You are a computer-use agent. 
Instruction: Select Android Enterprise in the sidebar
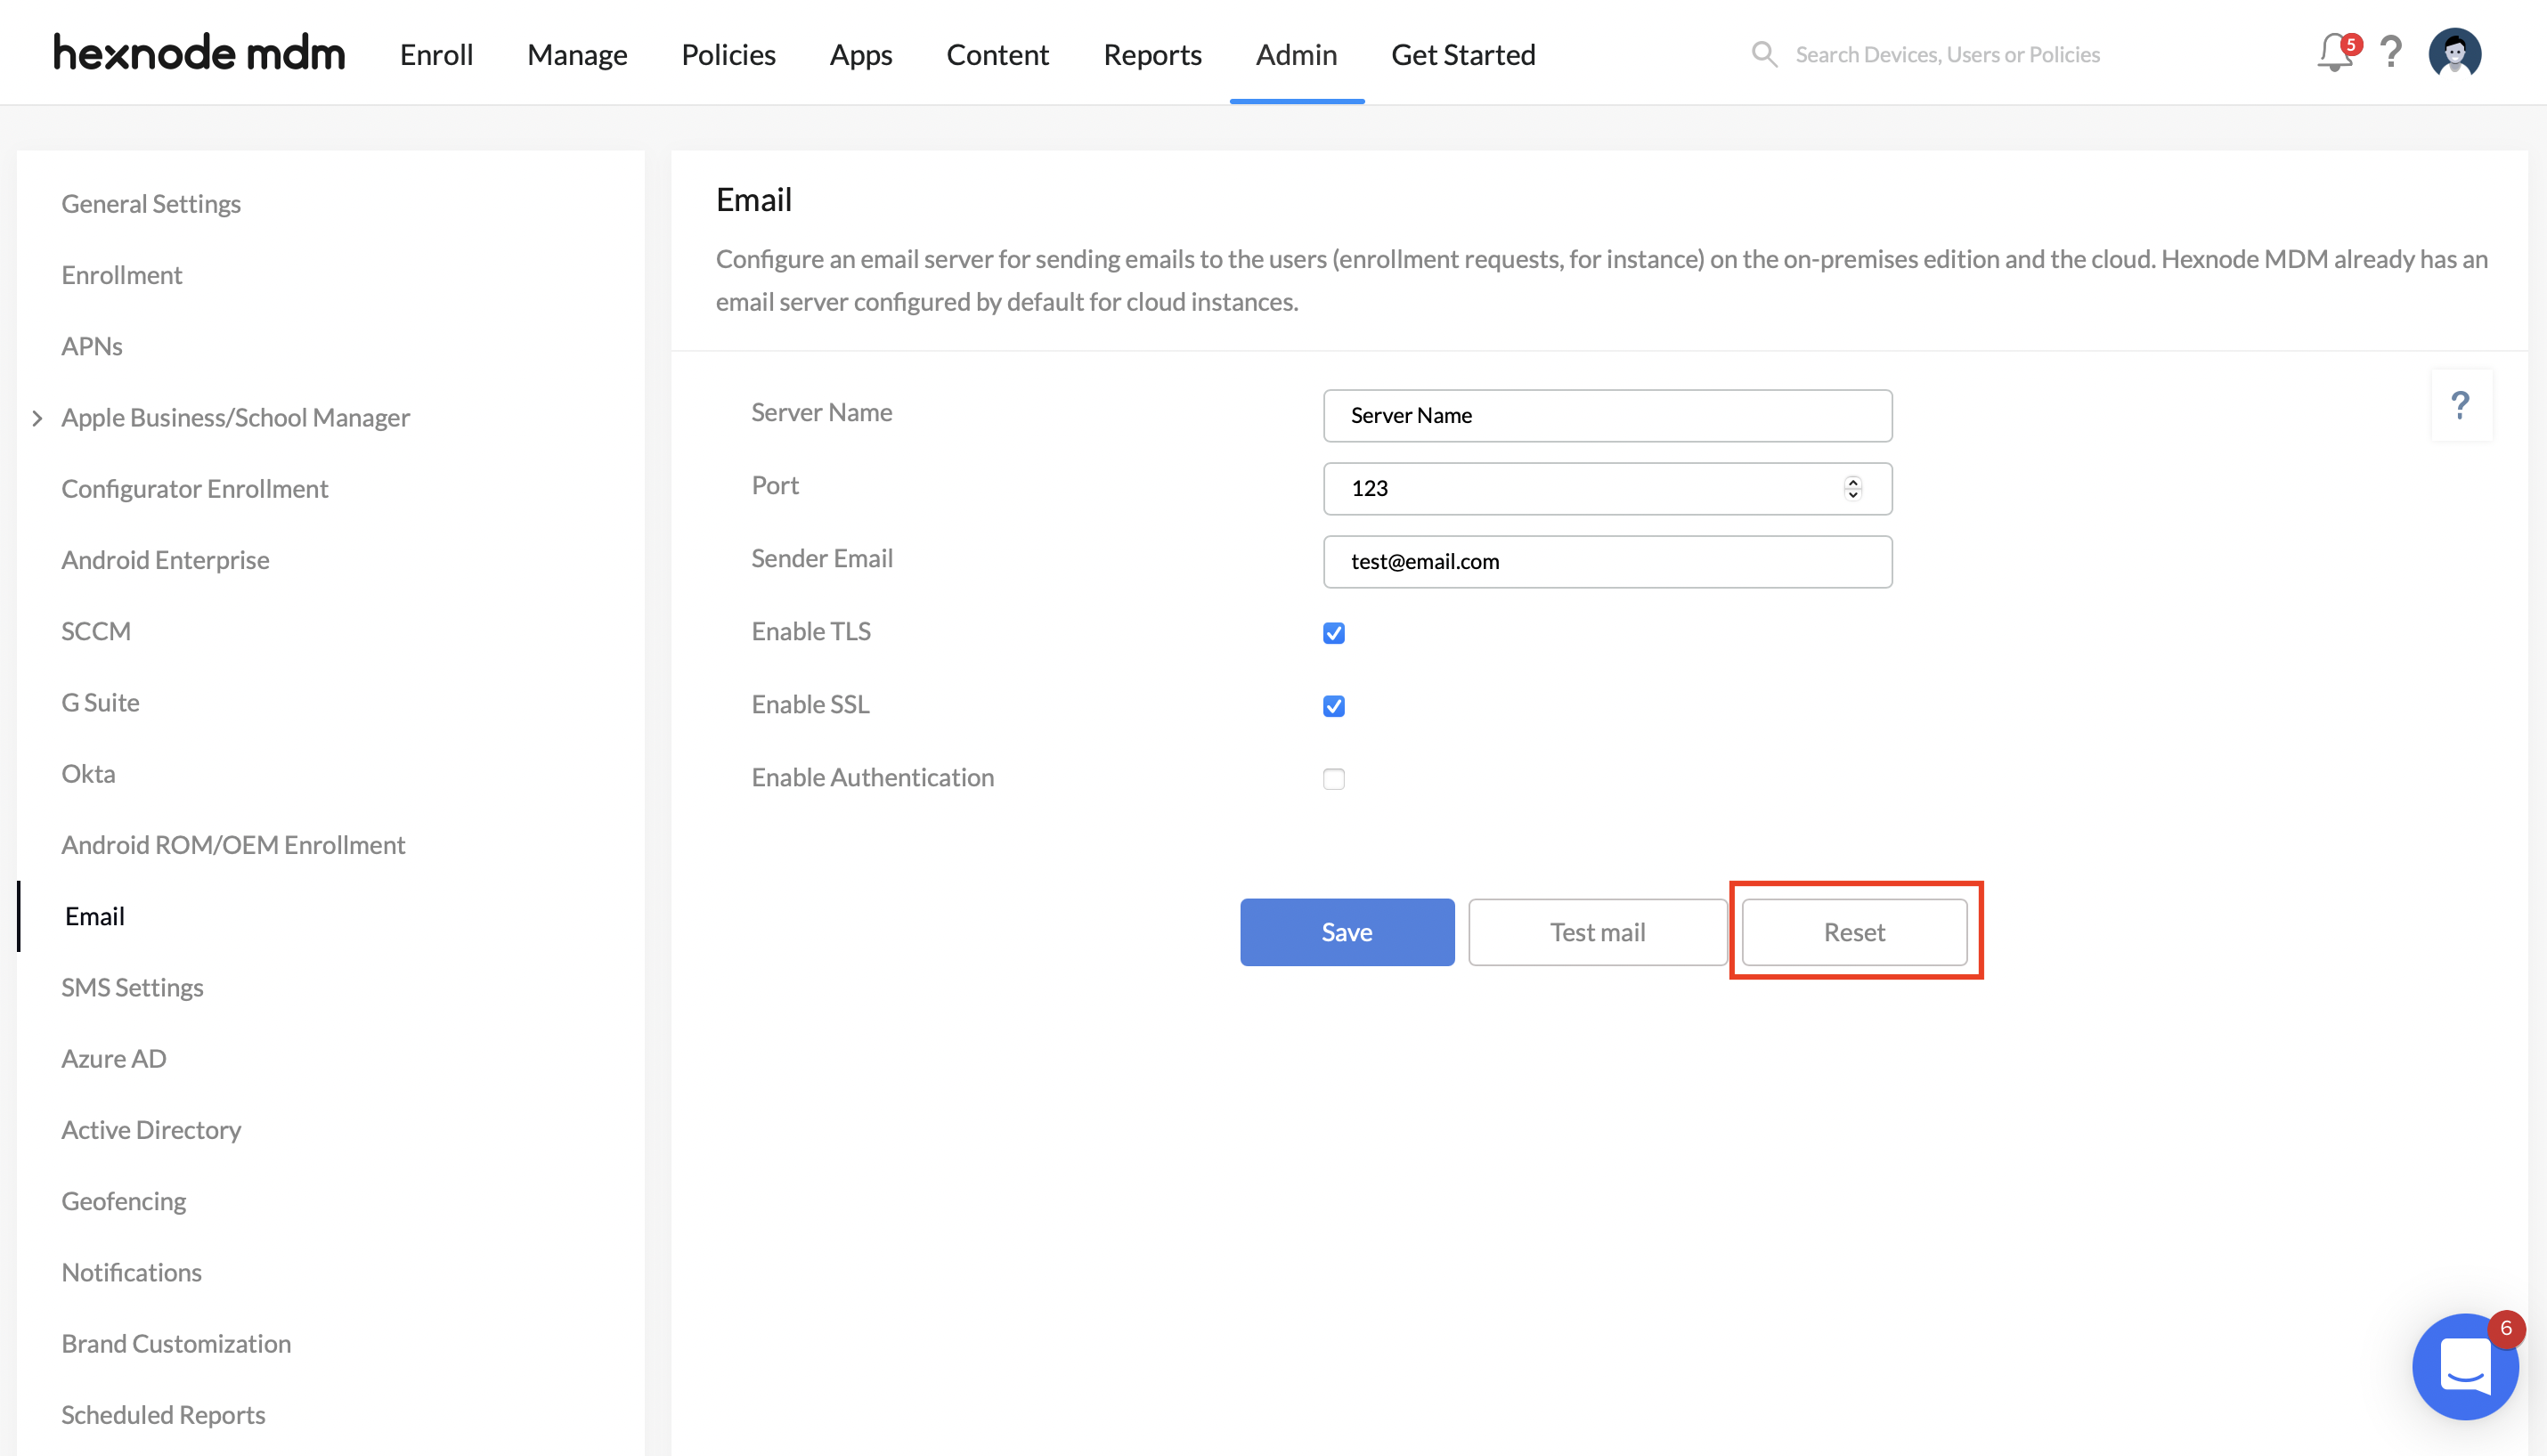coord(165,560)
